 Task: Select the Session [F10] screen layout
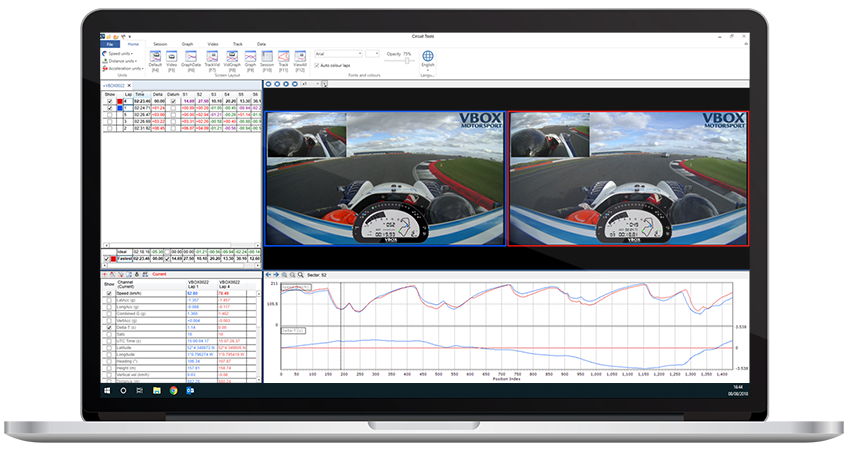(x=267, y=61)
